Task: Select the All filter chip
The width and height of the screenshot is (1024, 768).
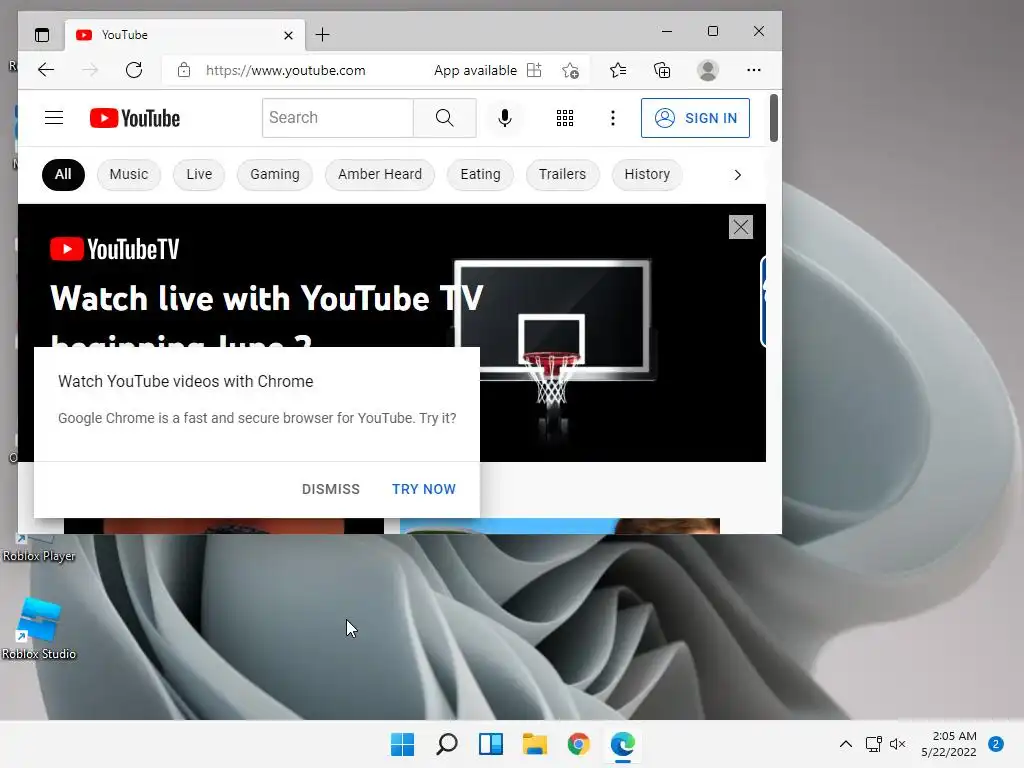Action: (63, 174)
